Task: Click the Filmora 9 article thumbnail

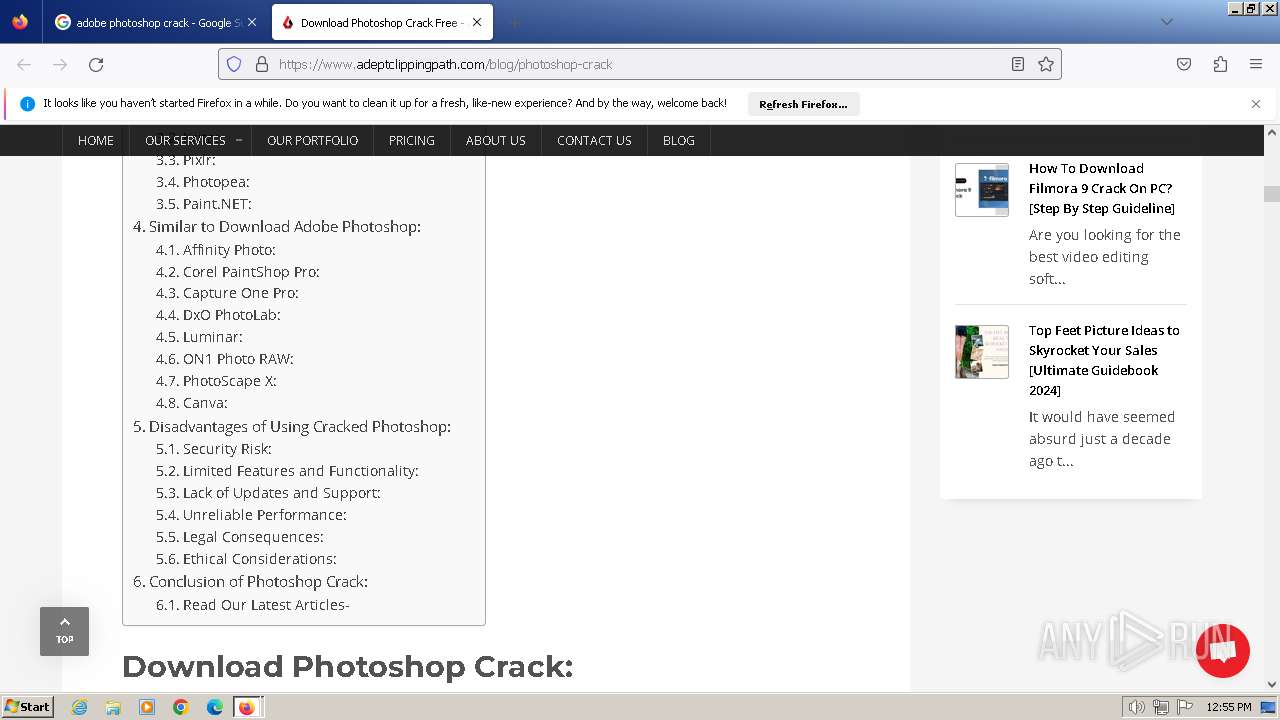Action: [982, 190]
